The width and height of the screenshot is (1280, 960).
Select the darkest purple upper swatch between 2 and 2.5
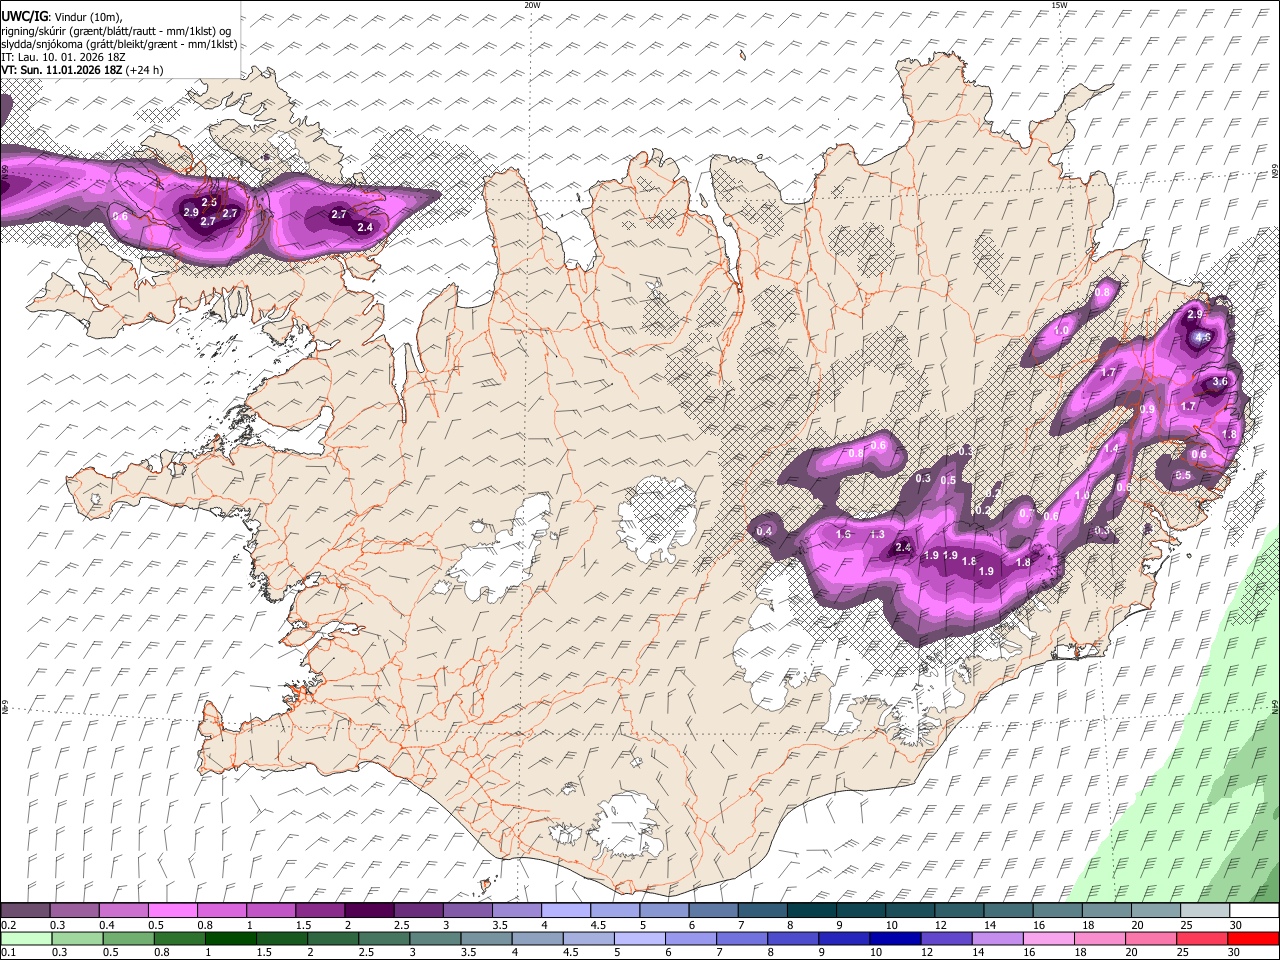click(369, 911)
